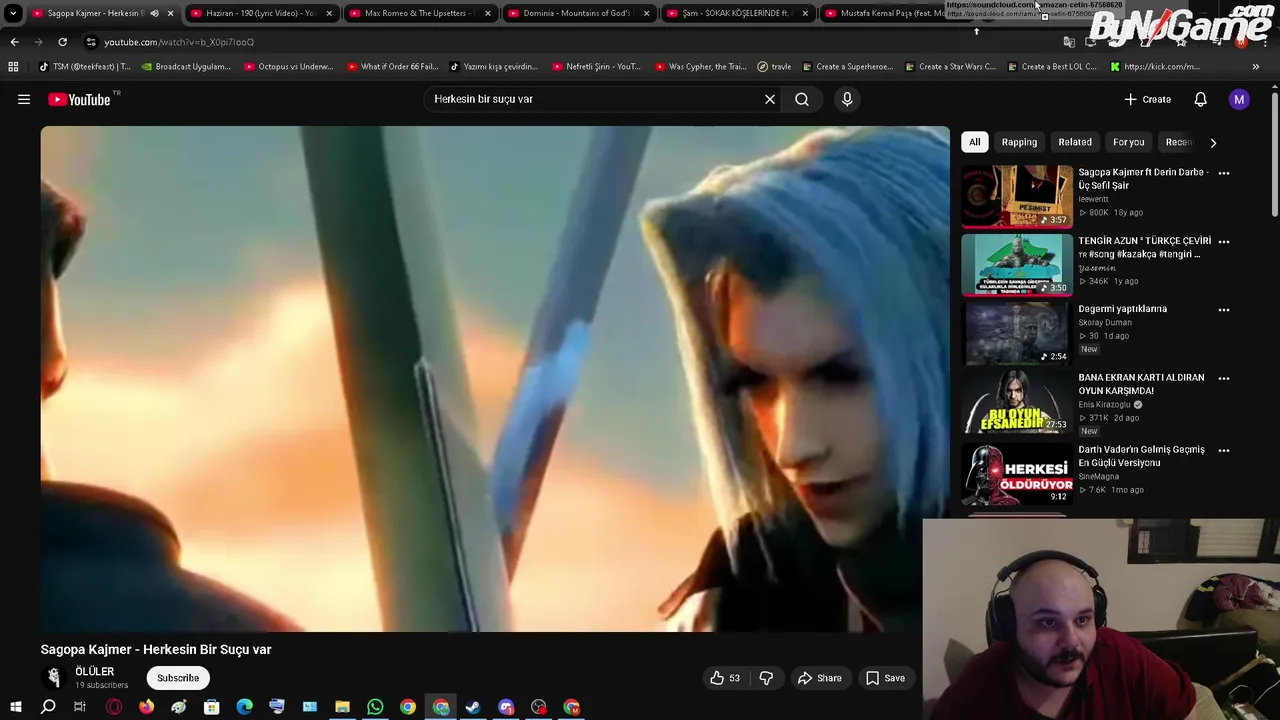Click the magnifier search button
The width and height of the screenshot is (1280, 720).
pos(802,99)
